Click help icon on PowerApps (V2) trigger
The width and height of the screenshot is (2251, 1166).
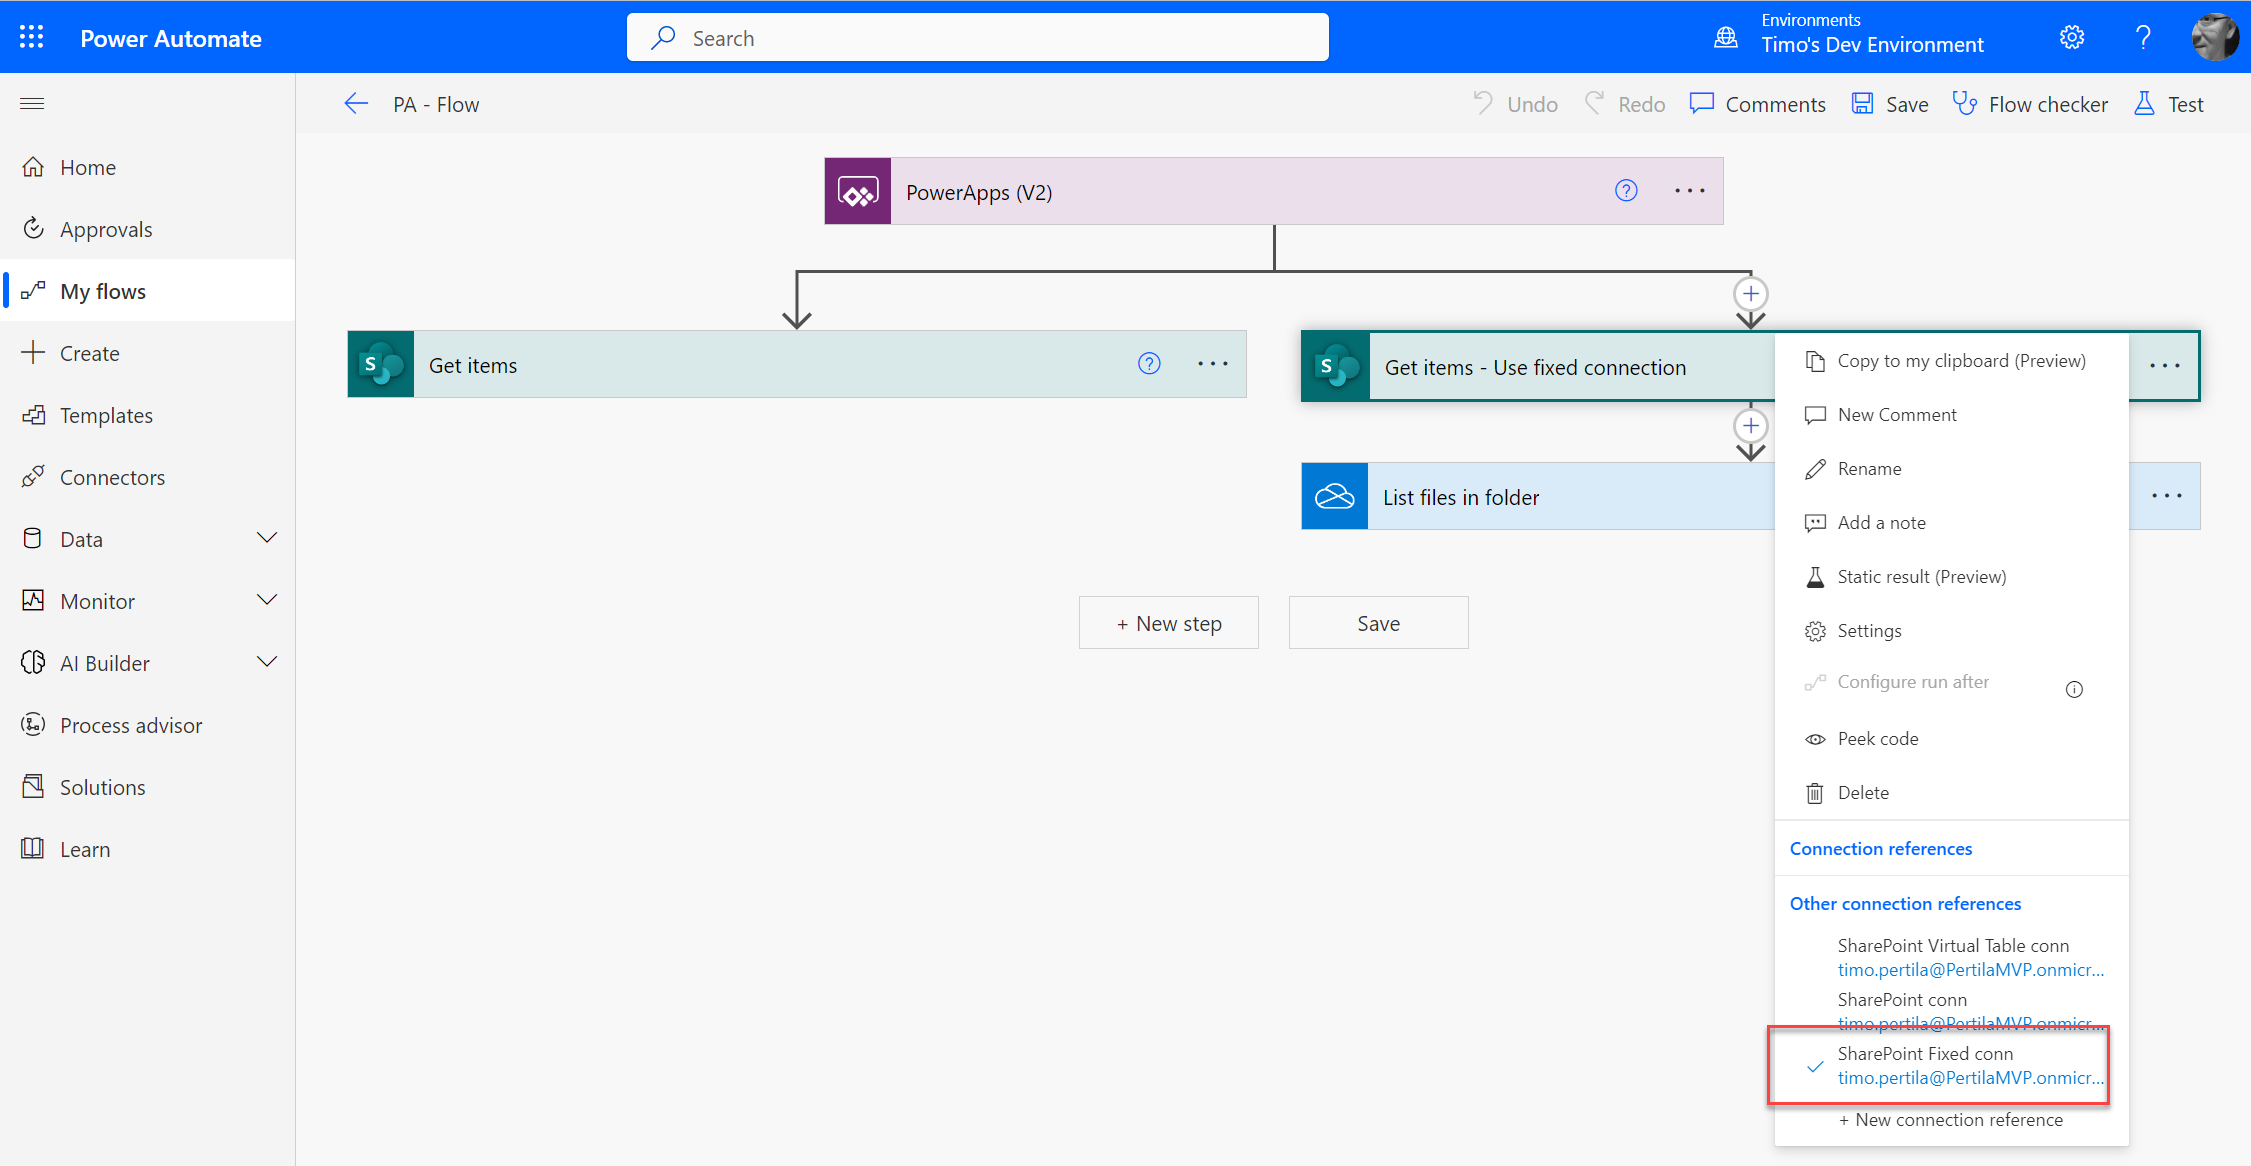(x=1626, y=191)
